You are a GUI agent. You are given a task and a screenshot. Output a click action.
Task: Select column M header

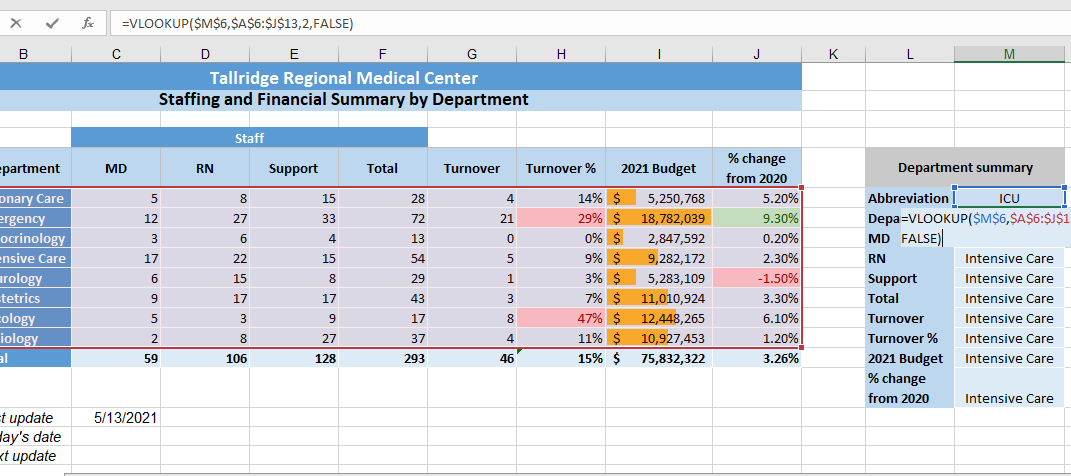pos(1011,54)
